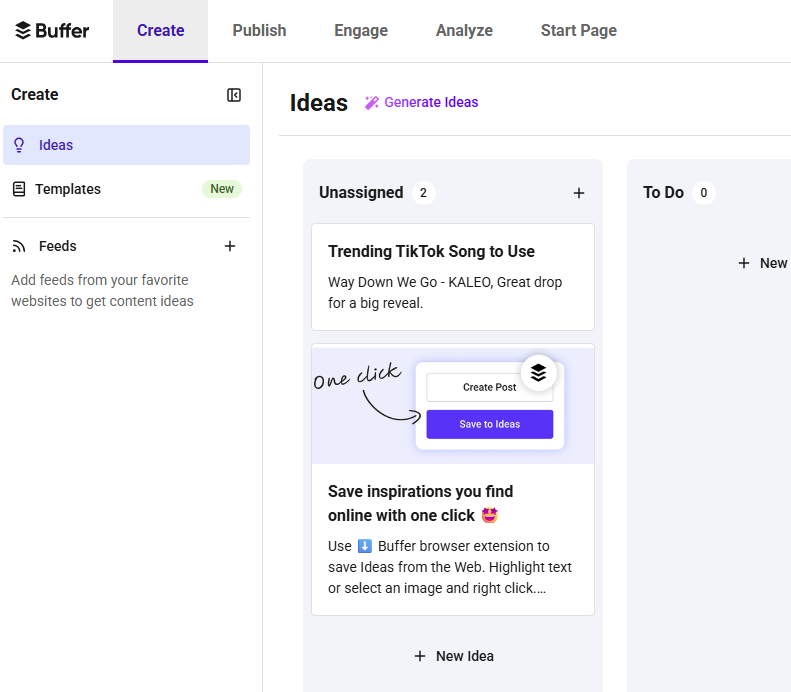The image size is (791, 692).
Task: Open the Trending TikTok Song idea card
Action: 452,276
